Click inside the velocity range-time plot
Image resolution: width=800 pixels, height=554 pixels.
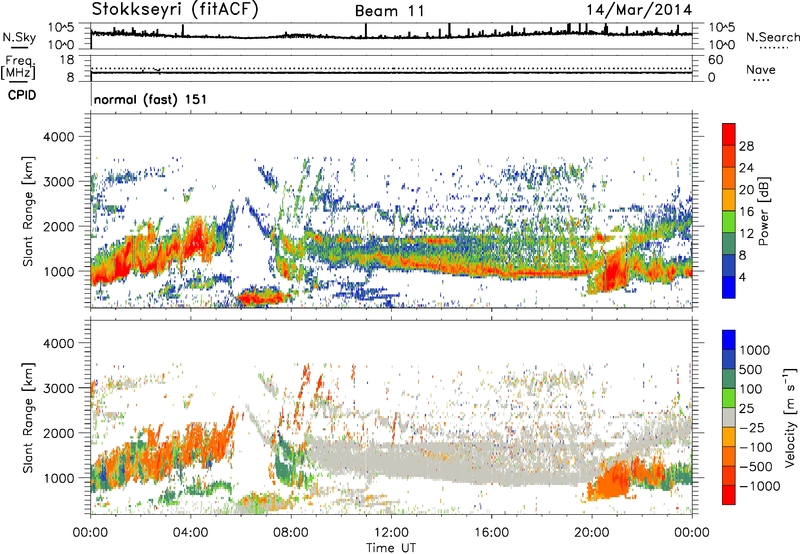click(391, 417)
